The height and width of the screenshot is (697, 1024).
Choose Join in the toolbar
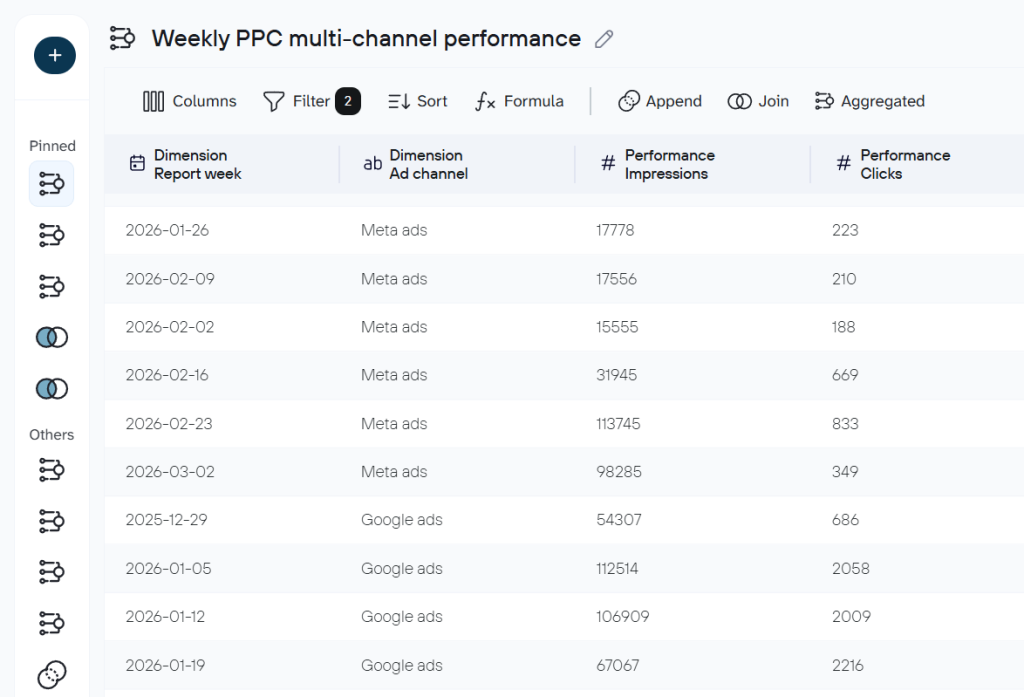point(758,101)
